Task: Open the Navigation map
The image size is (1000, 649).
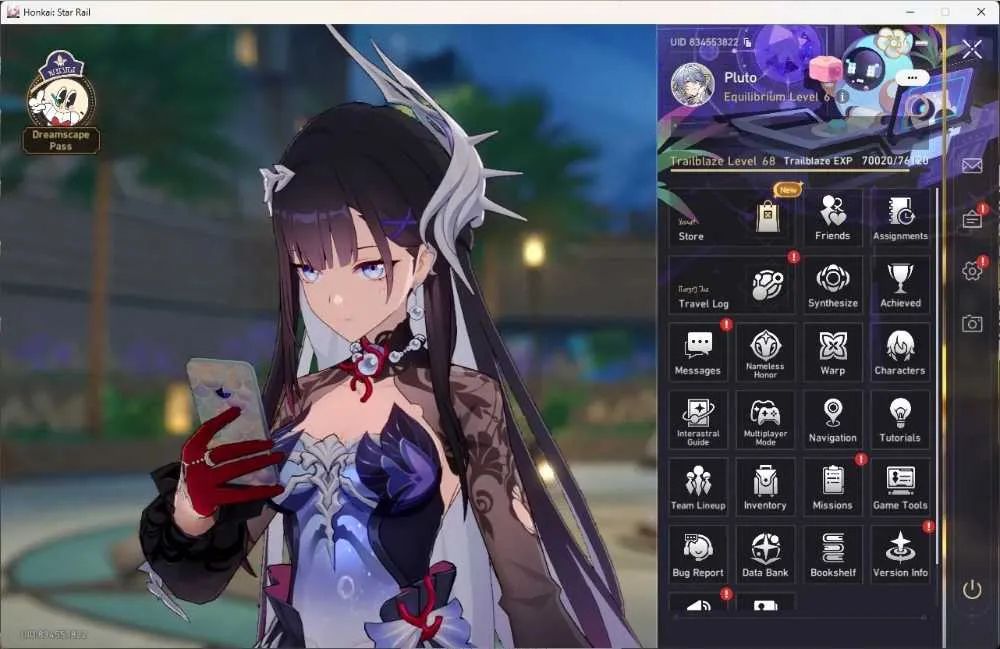Action: pos(833,420)
